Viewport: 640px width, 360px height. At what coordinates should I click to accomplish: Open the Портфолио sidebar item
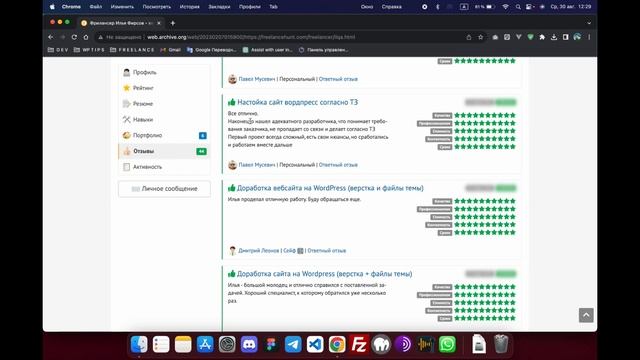point(164,135)
